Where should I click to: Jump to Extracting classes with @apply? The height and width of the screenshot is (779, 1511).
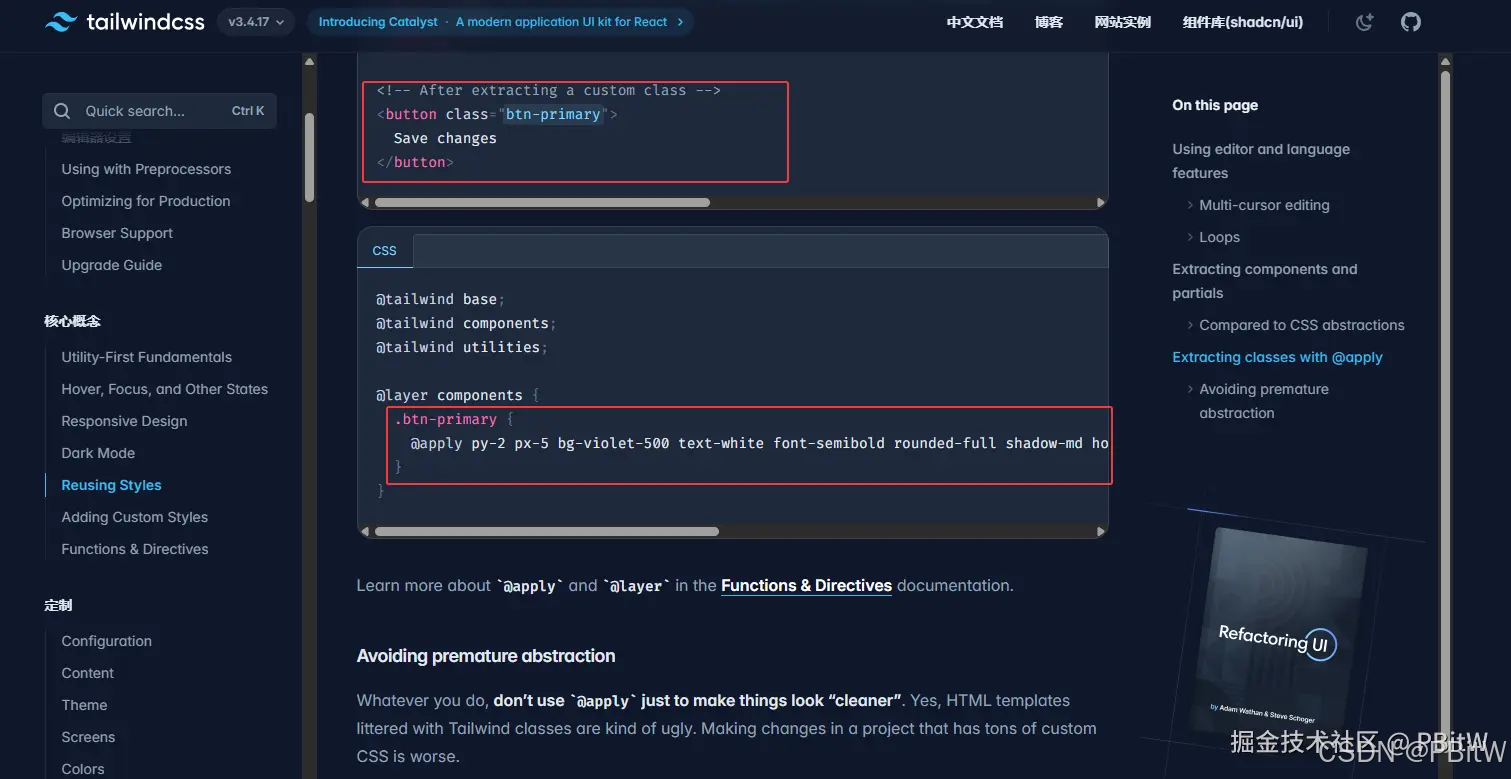click(1277, 357)
